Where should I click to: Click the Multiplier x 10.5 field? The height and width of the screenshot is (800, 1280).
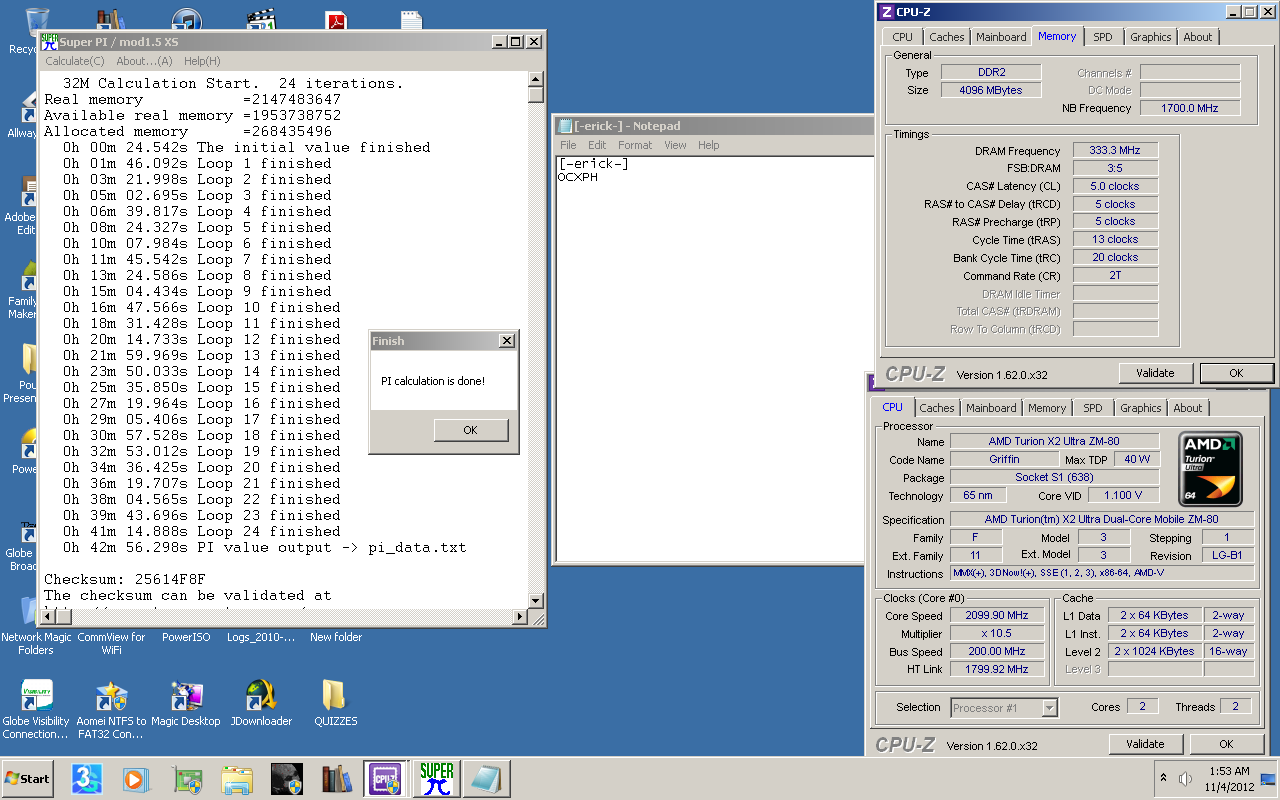point(997,634)
